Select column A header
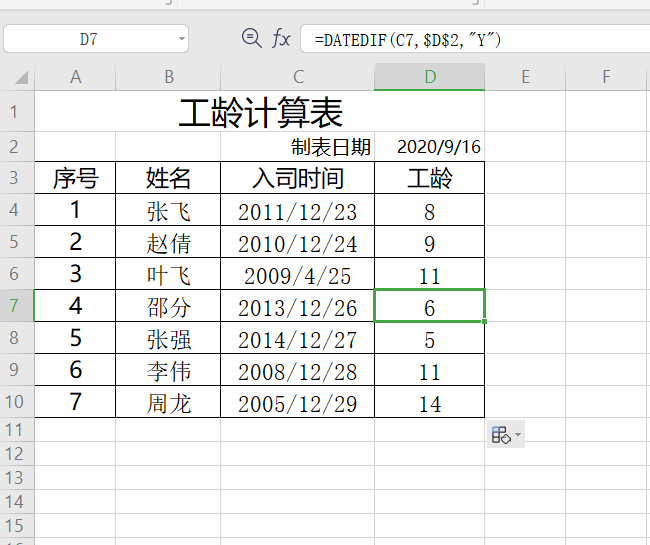This screenshot has width=650, height=545. [75, 77]
